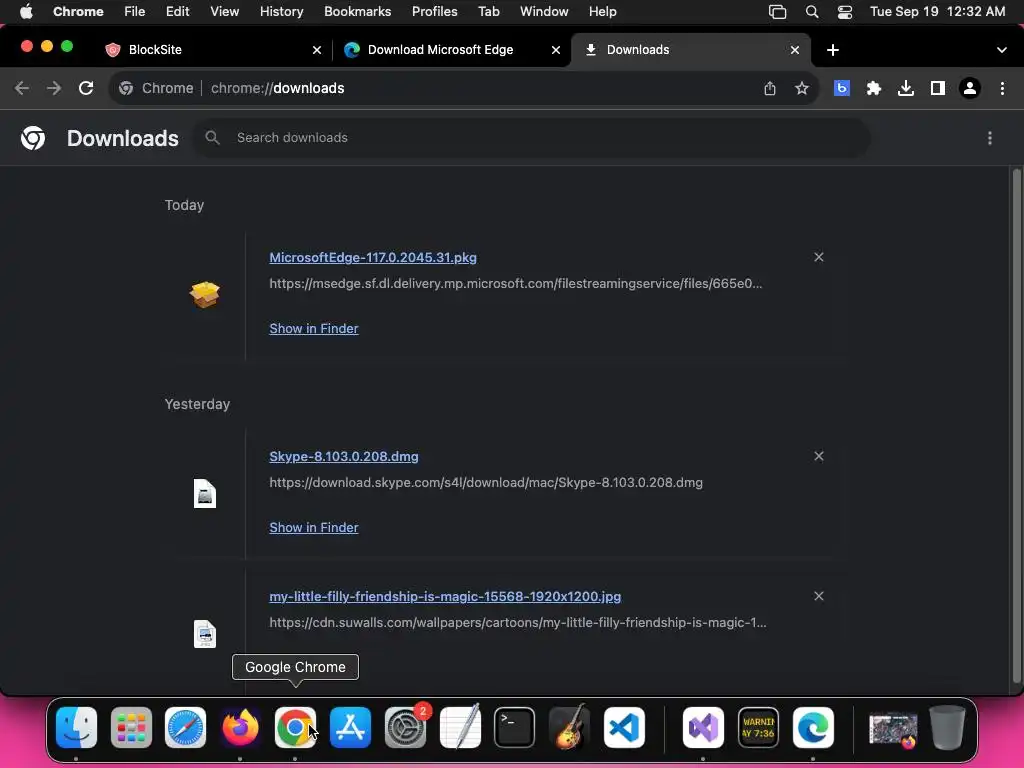Viewport: 1024px width, 768px height.
Task: Open the History menu
Action: [x=281, y=12]
